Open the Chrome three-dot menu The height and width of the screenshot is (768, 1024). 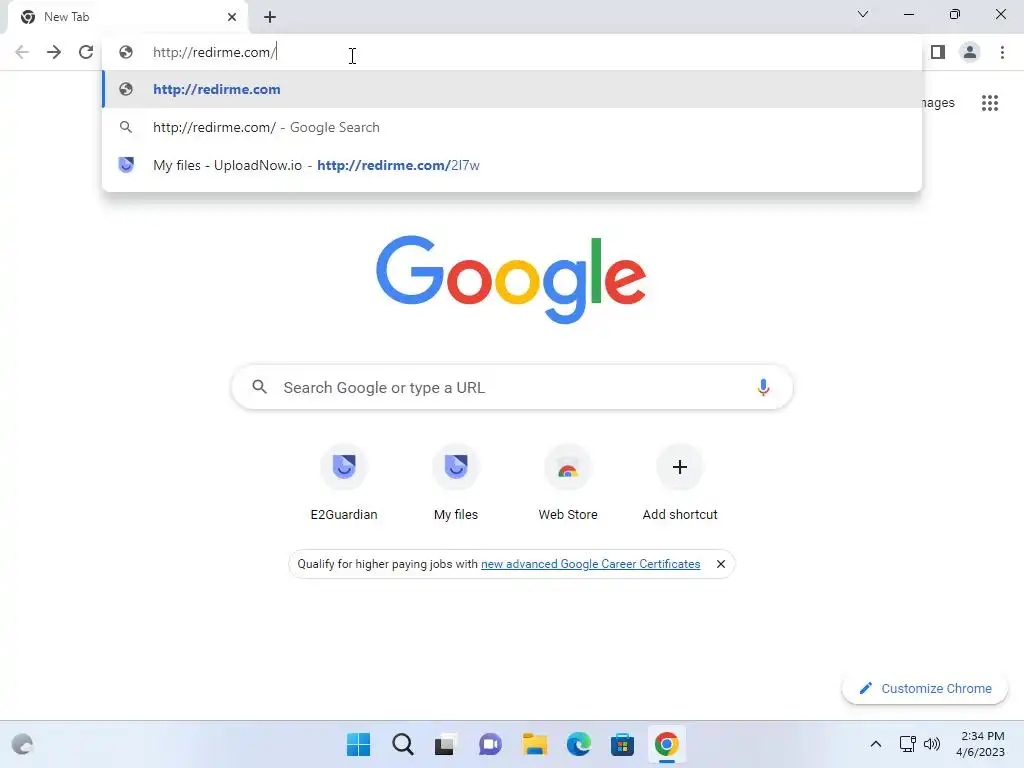point(1002,52)
